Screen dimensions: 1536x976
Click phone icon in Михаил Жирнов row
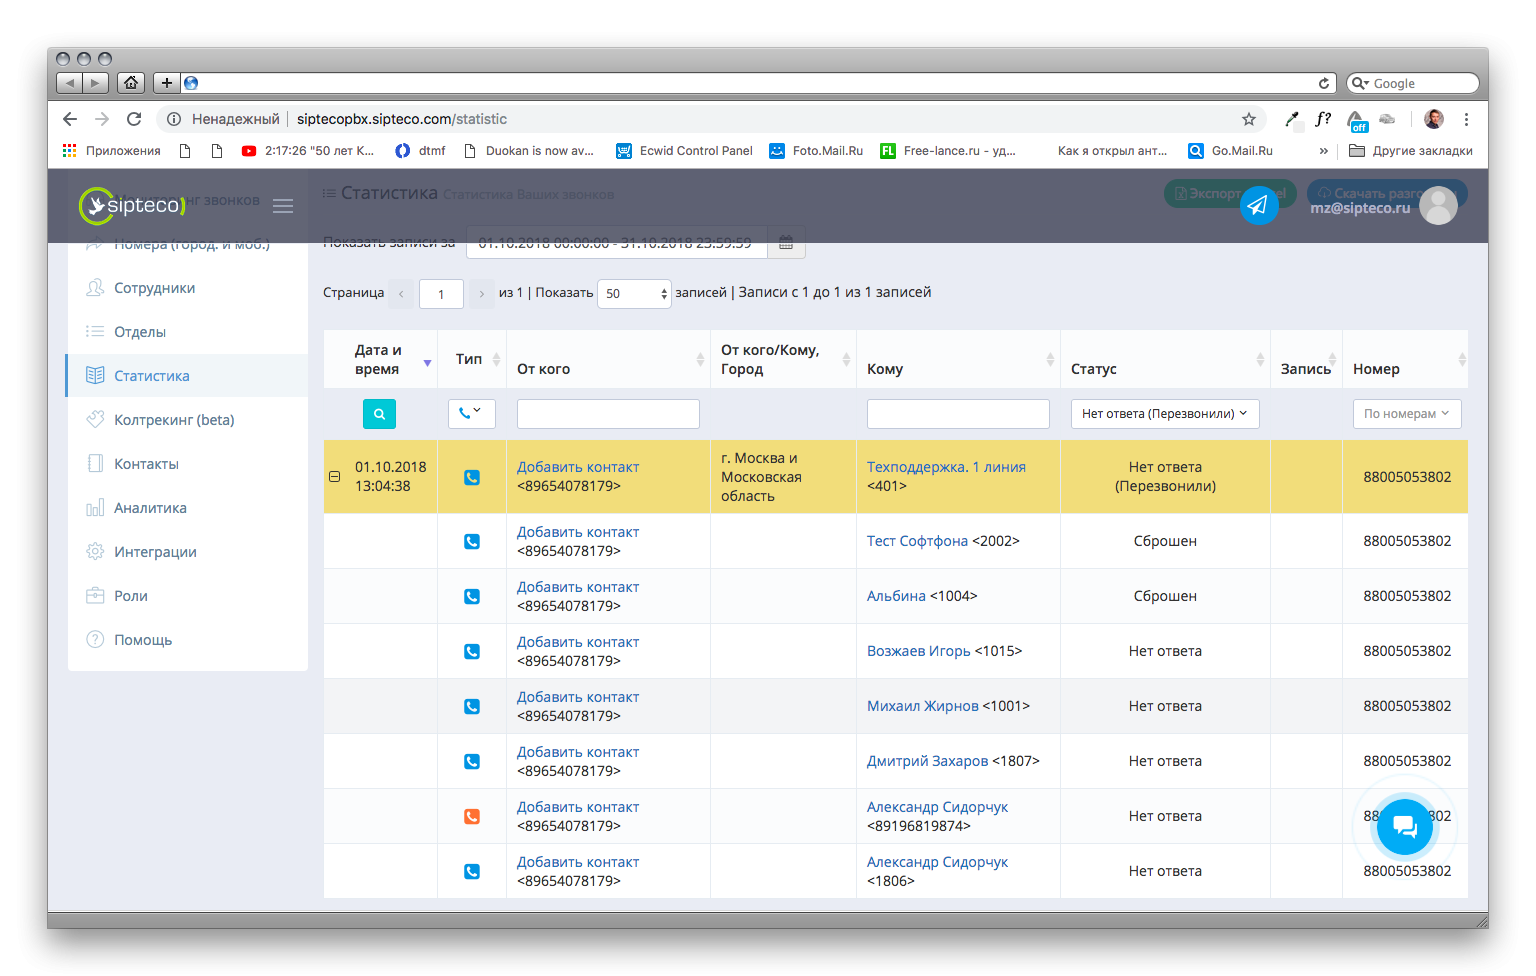click(x=472, y=706)
